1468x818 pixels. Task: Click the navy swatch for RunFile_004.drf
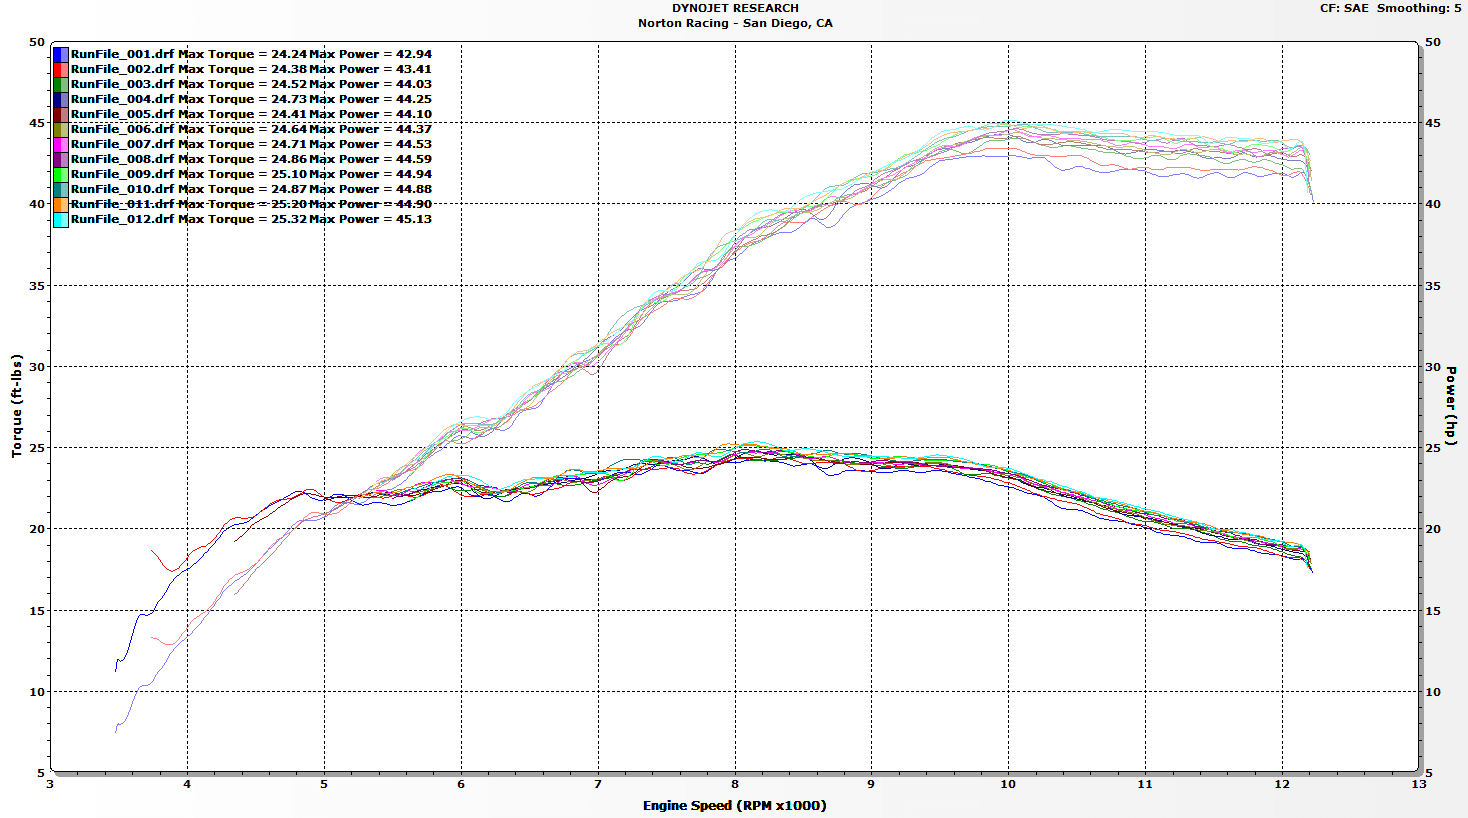(61, 100)
